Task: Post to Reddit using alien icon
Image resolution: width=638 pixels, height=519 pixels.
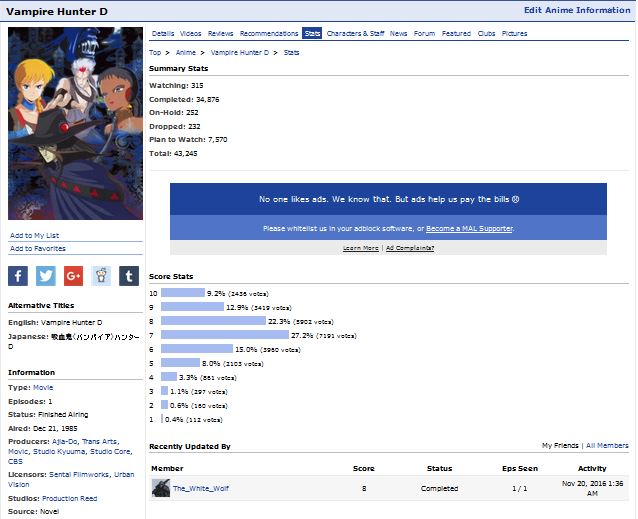Action: 101,276
